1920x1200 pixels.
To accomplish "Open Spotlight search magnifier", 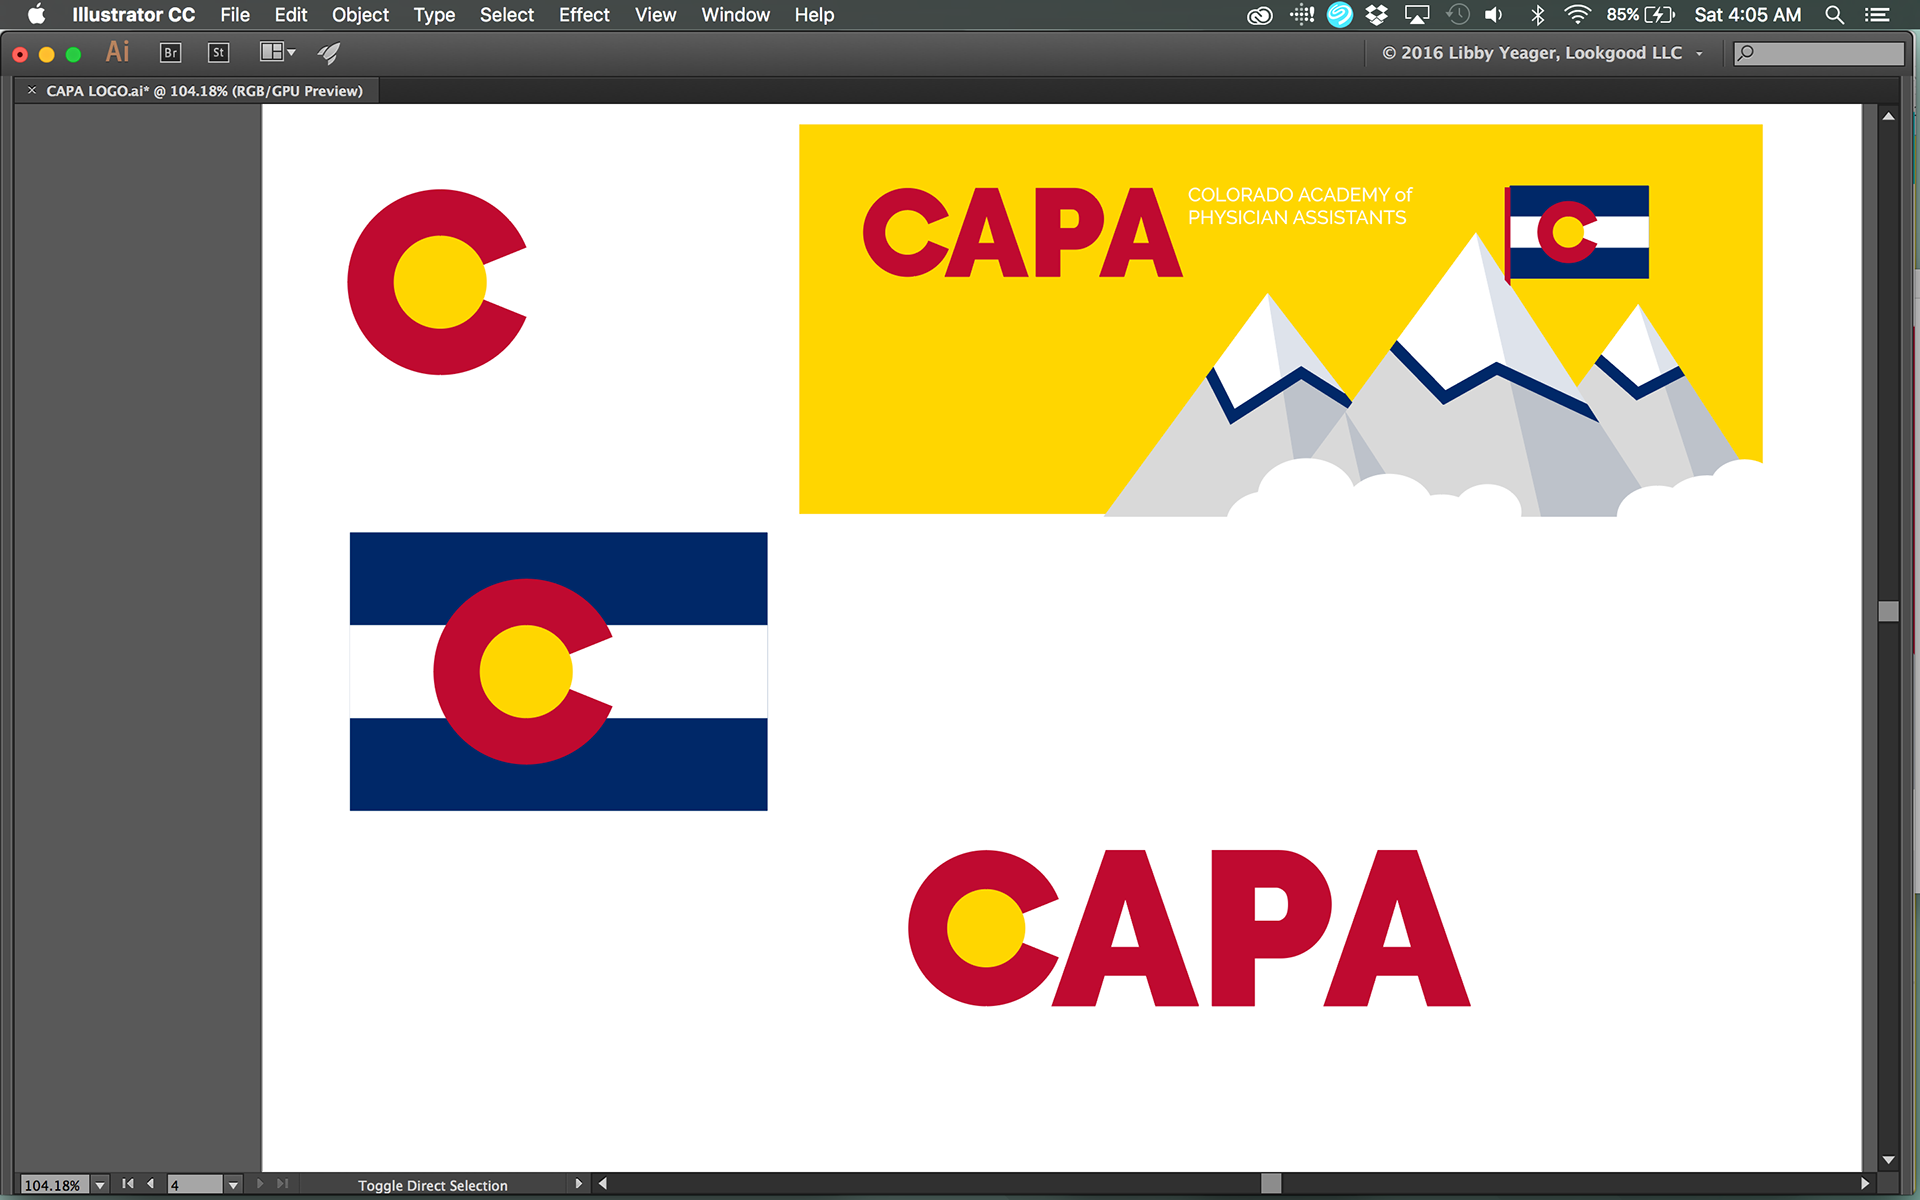I will click(x=1834, y=15).
